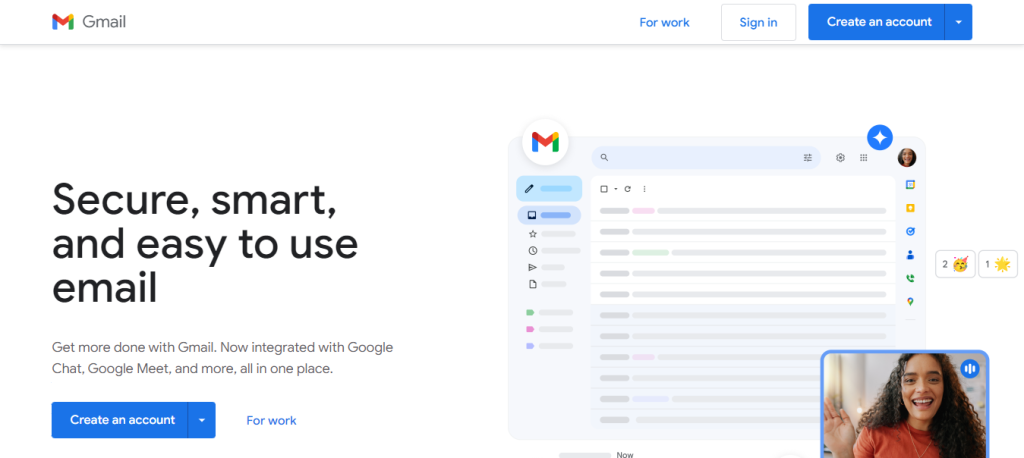Open the Tasks checkmark icon in the side panel
This screenshot has width=1024, height=458.
[x=910, y=231]
